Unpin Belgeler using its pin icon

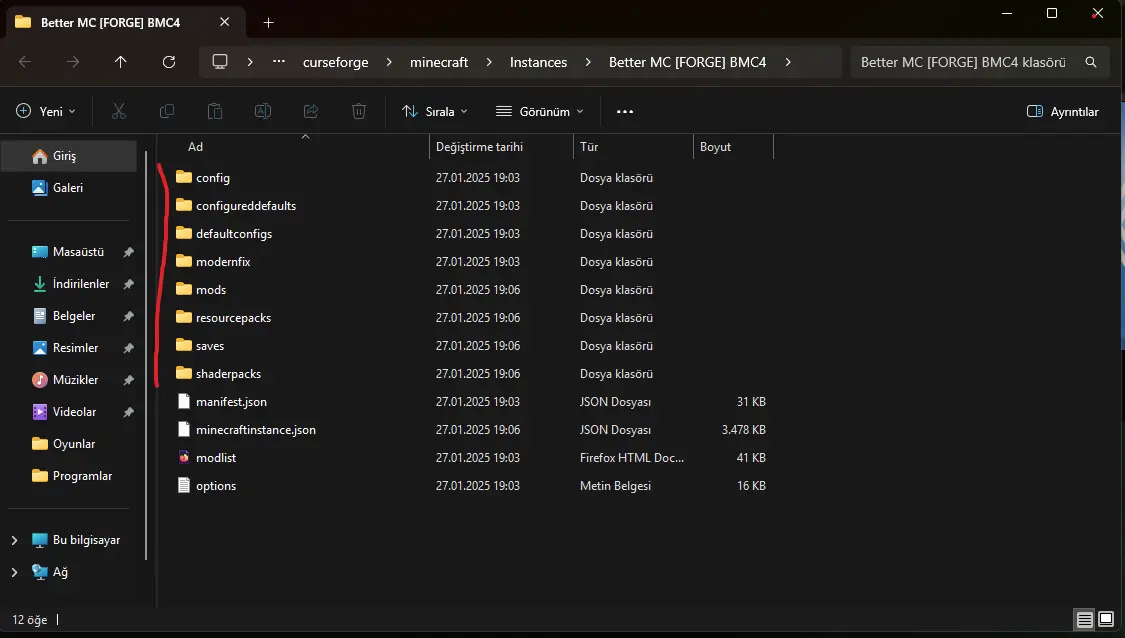click(x=128, y=316)
